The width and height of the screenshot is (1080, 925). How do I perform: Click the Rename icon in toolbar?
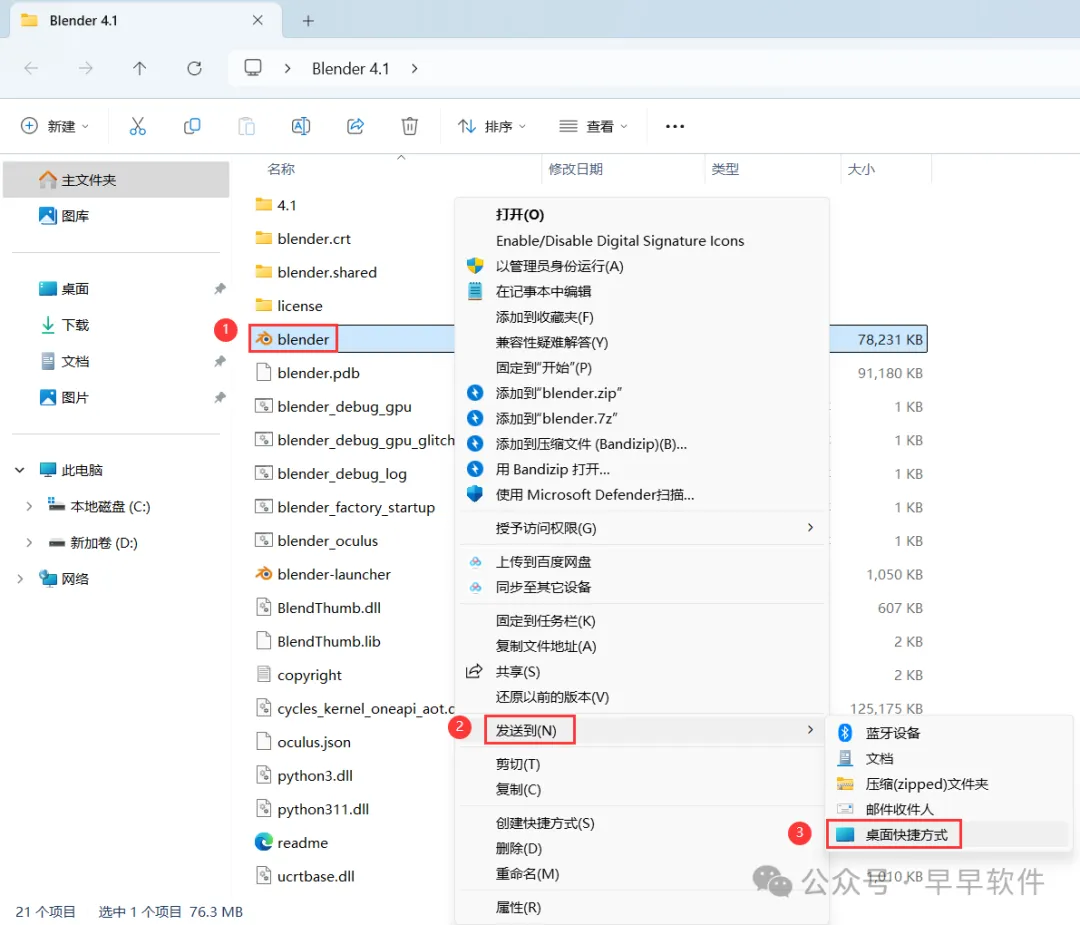(x=301, y=126)
